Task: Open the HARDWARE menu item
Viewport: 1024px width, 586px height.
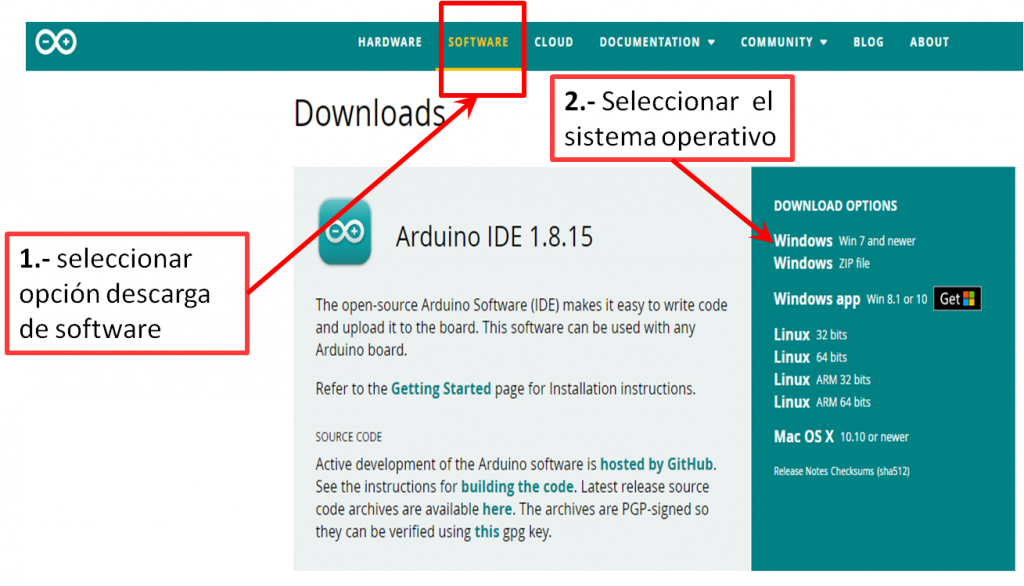Action: coord(390,42)
